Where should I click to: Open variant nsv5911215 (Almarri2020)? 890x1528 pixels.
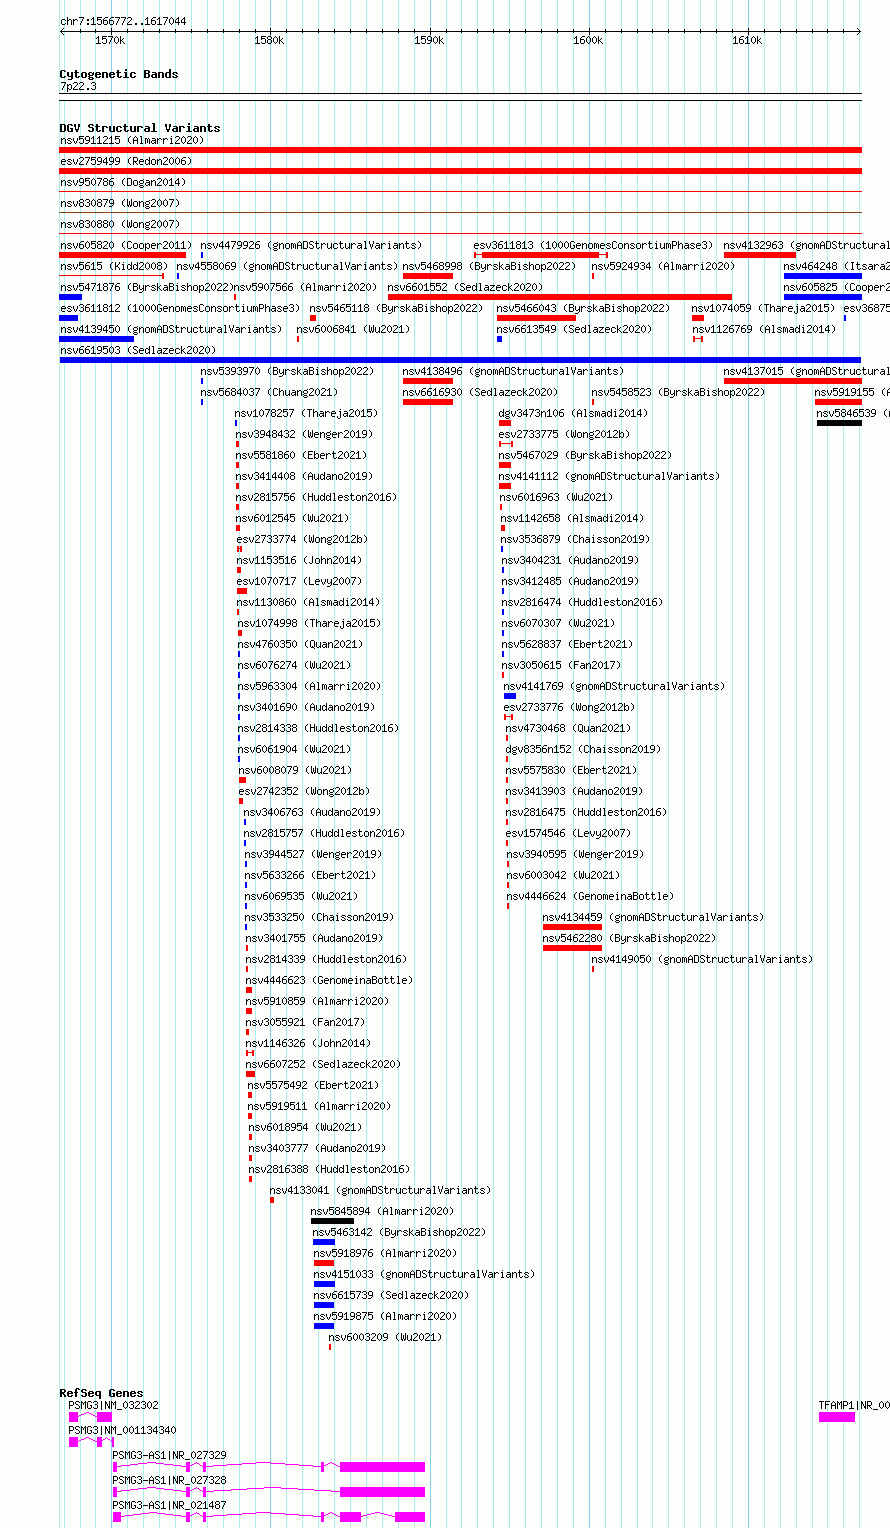pyautogui.click(x=132, y=140)
